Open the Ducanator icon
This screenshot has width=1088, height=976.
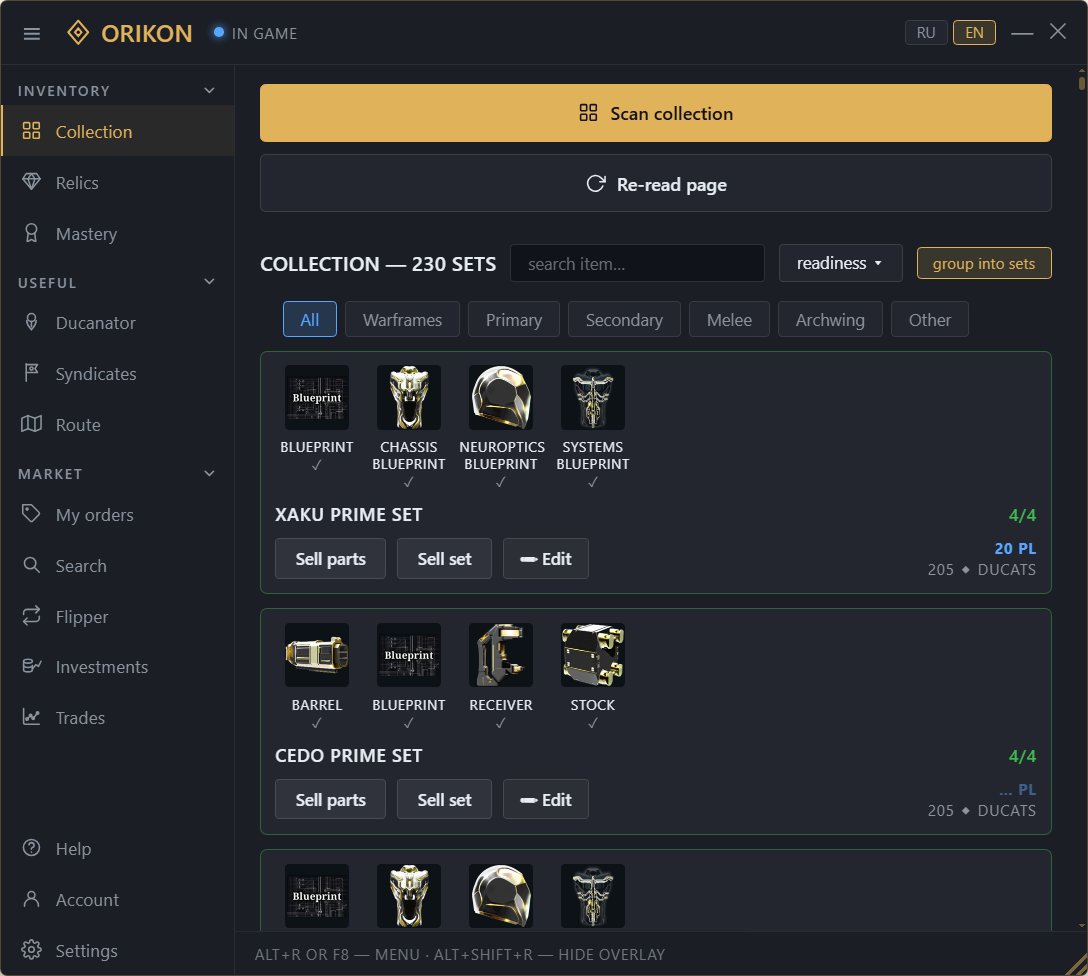tap(31, 322)
